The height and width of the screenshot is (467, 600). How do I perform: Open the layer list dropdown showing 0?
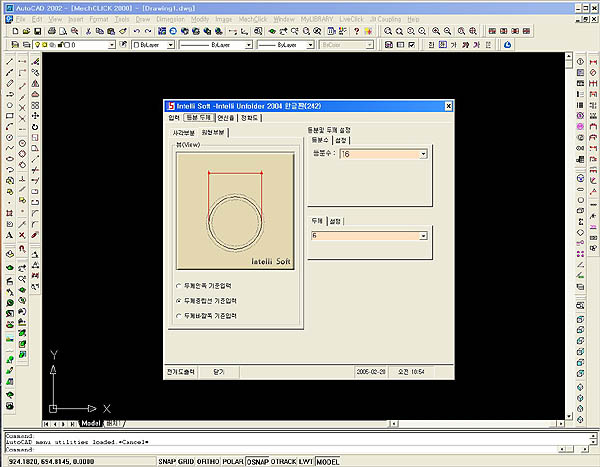(x=111, y=45)
